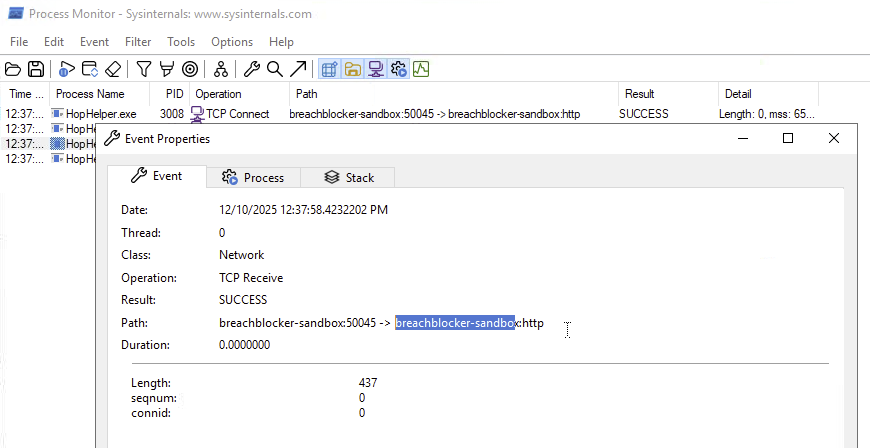Screen dimensions: 870x448
Task: Open a saved capture with the Open icon
Action: [13, 69]
